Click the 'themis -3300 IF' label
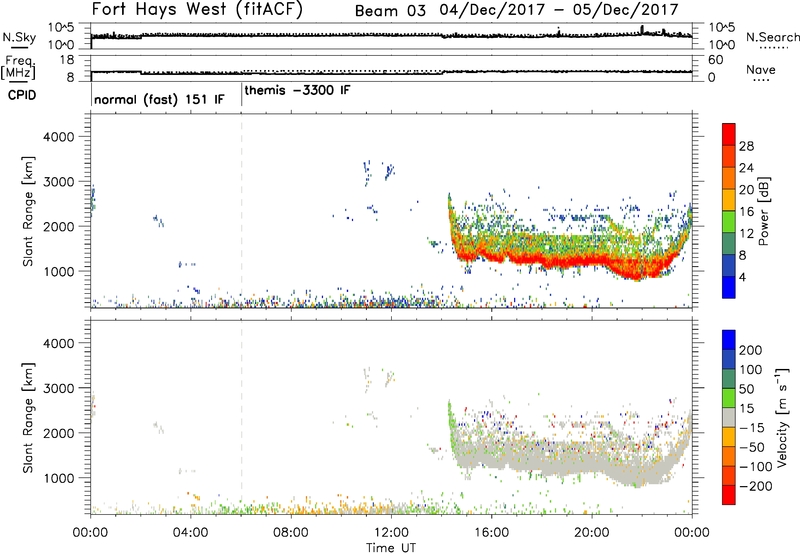 tap(297, 90)
